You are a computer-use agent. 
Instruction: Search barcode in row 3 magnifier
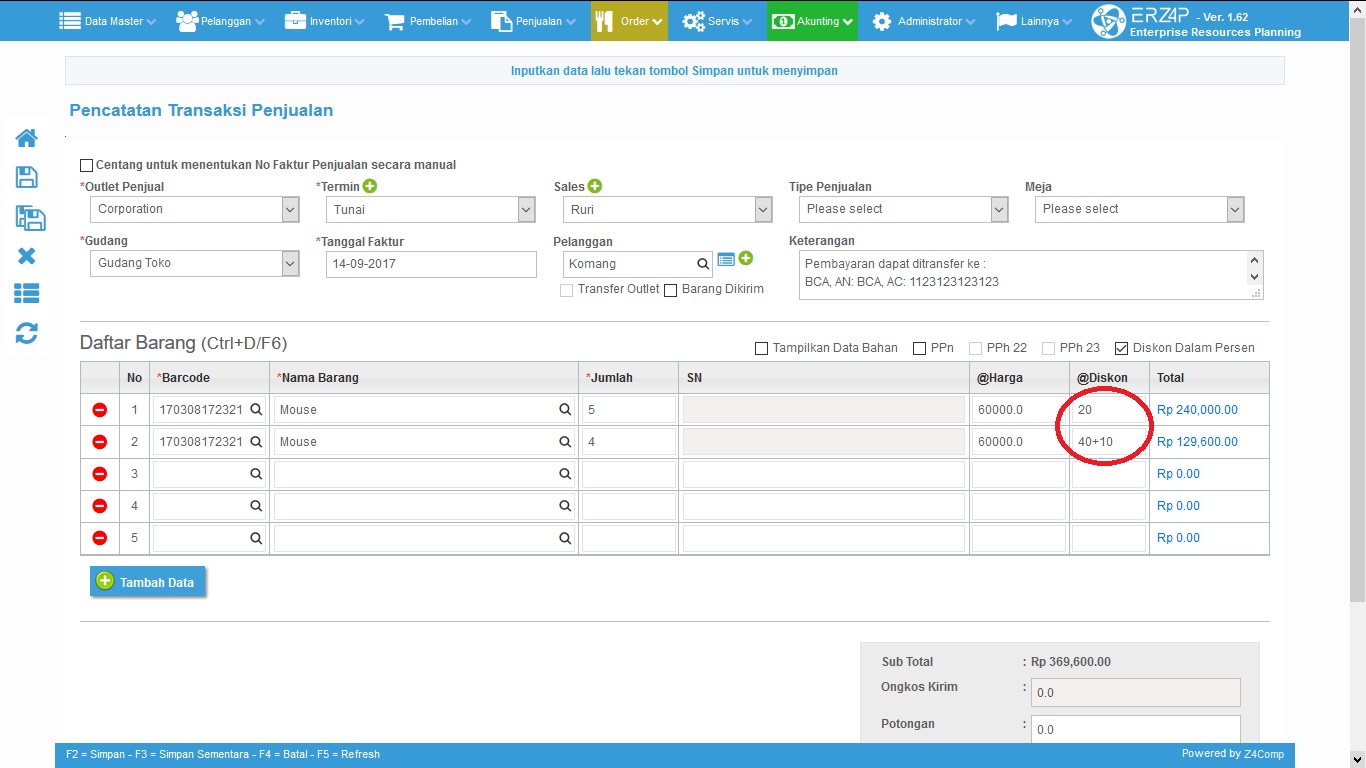(x=256, y=474)
